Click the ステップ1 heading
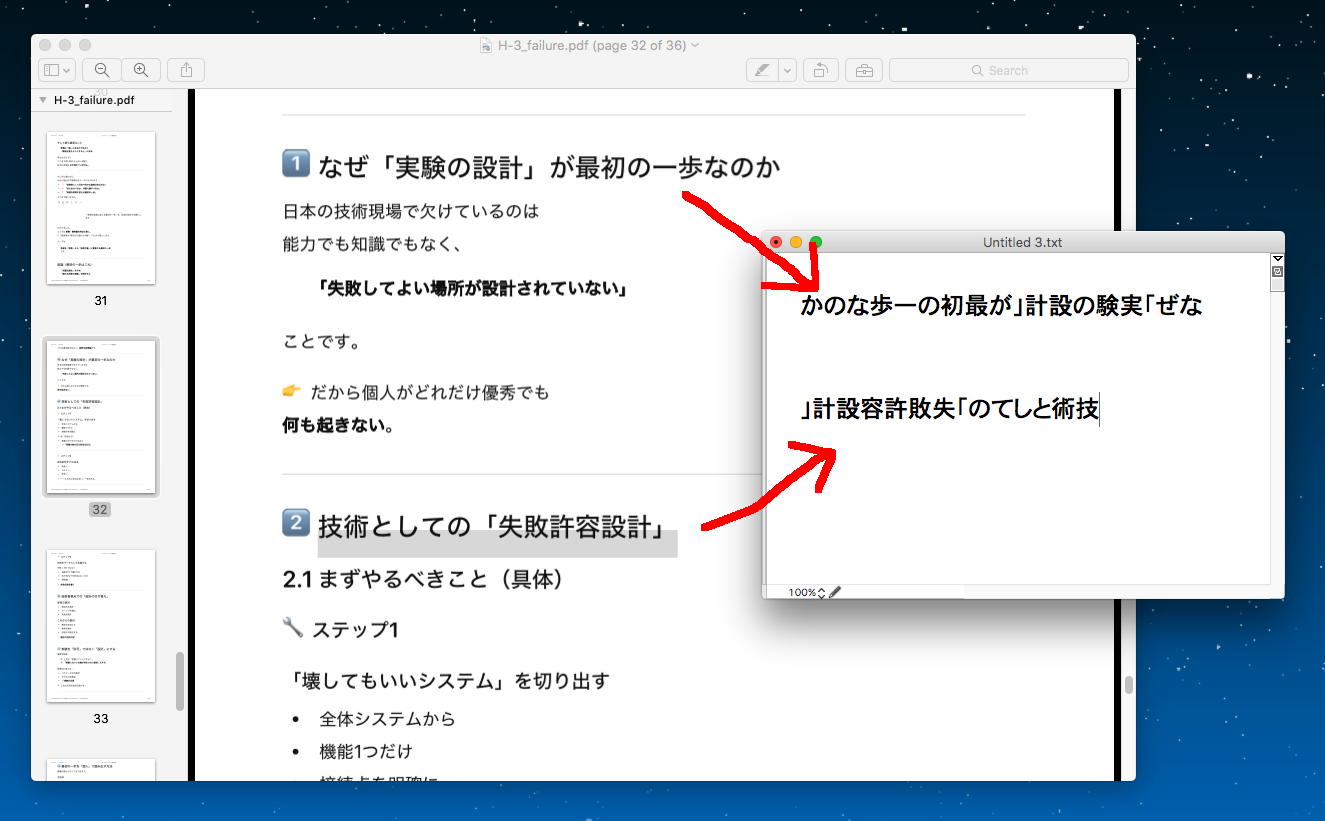Screen dimensions: 1325x821 355,629
